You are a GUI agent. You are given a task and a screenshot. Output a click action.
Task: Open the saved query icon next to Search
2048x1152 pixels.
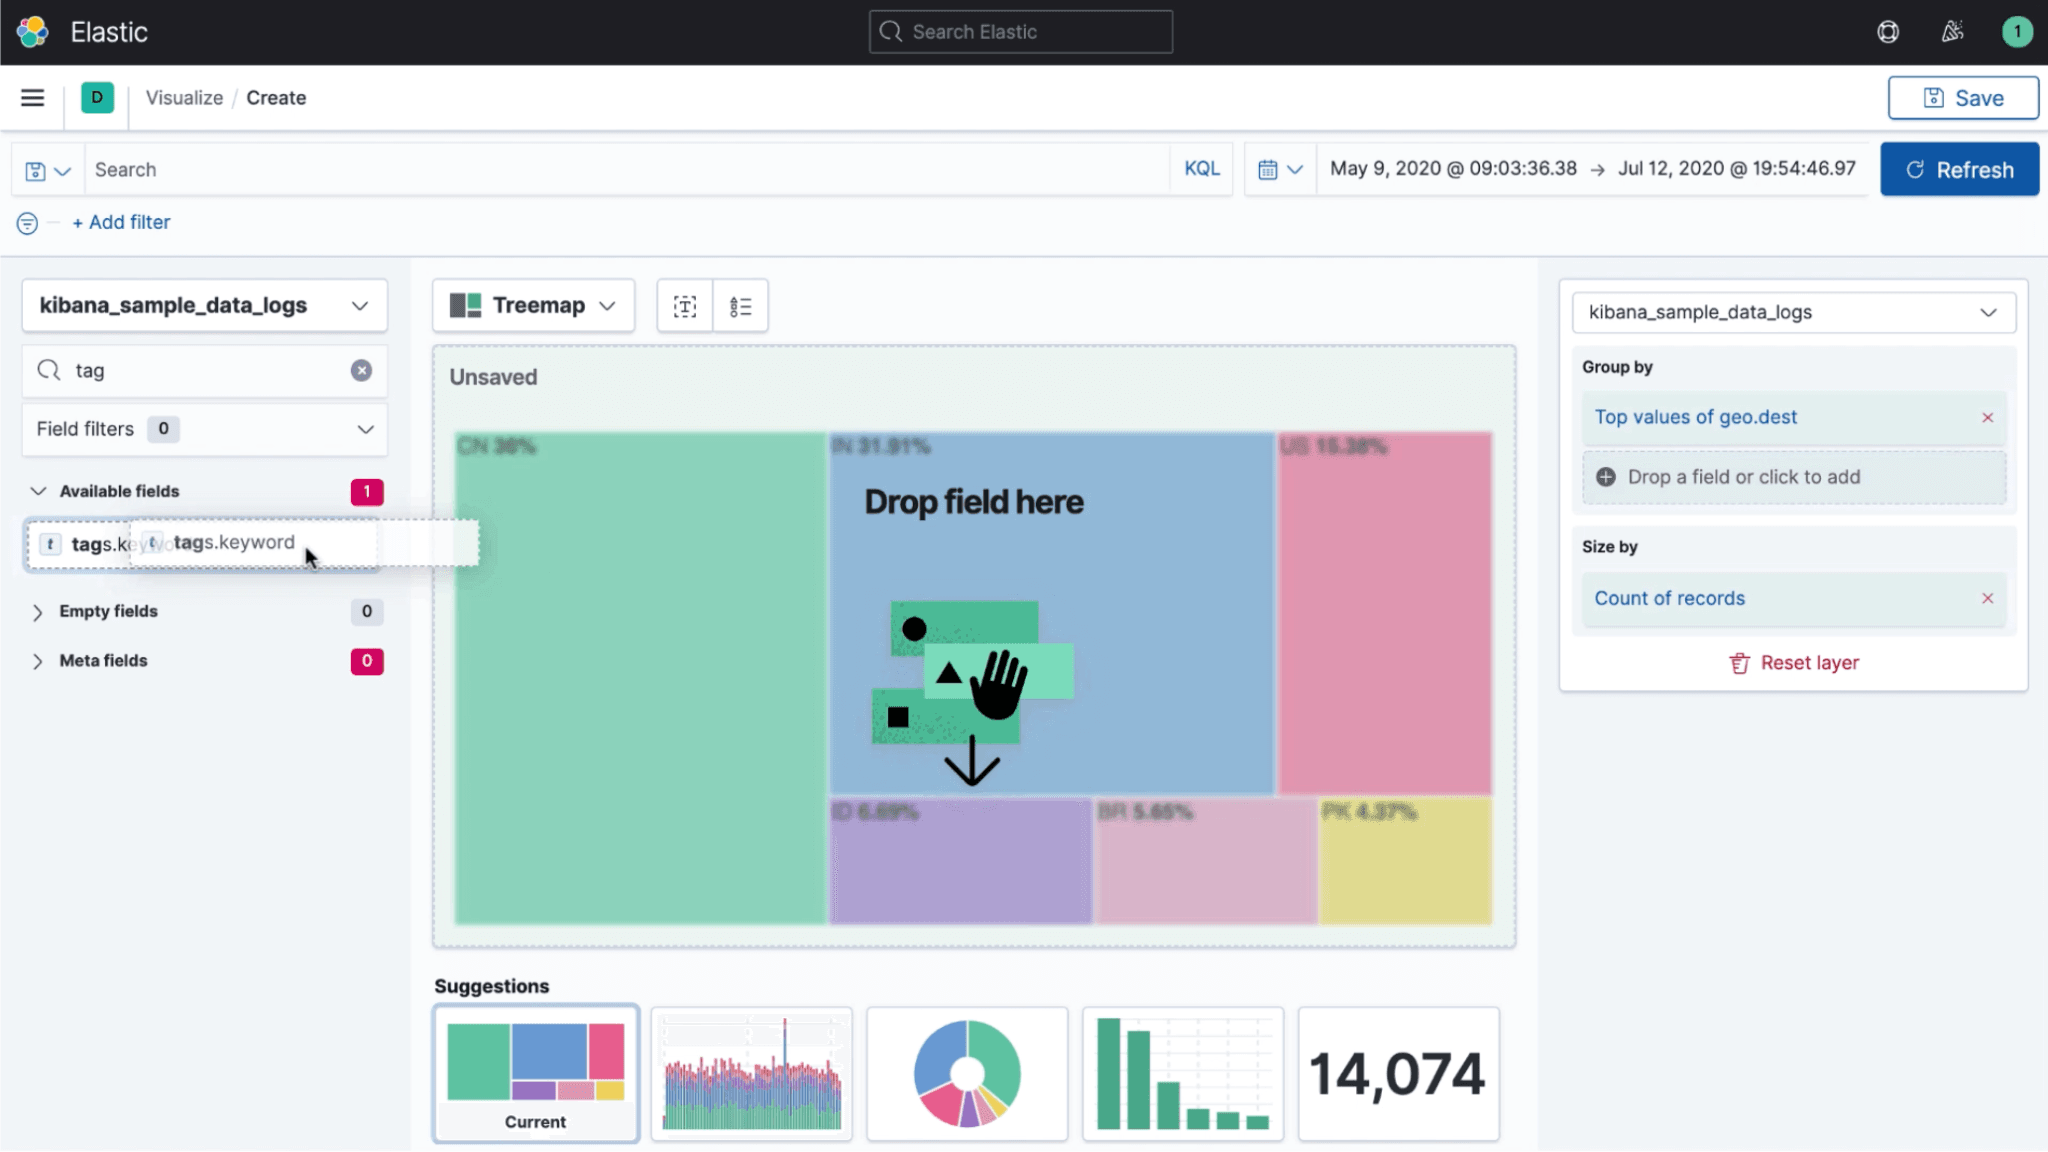coord(46,169)
